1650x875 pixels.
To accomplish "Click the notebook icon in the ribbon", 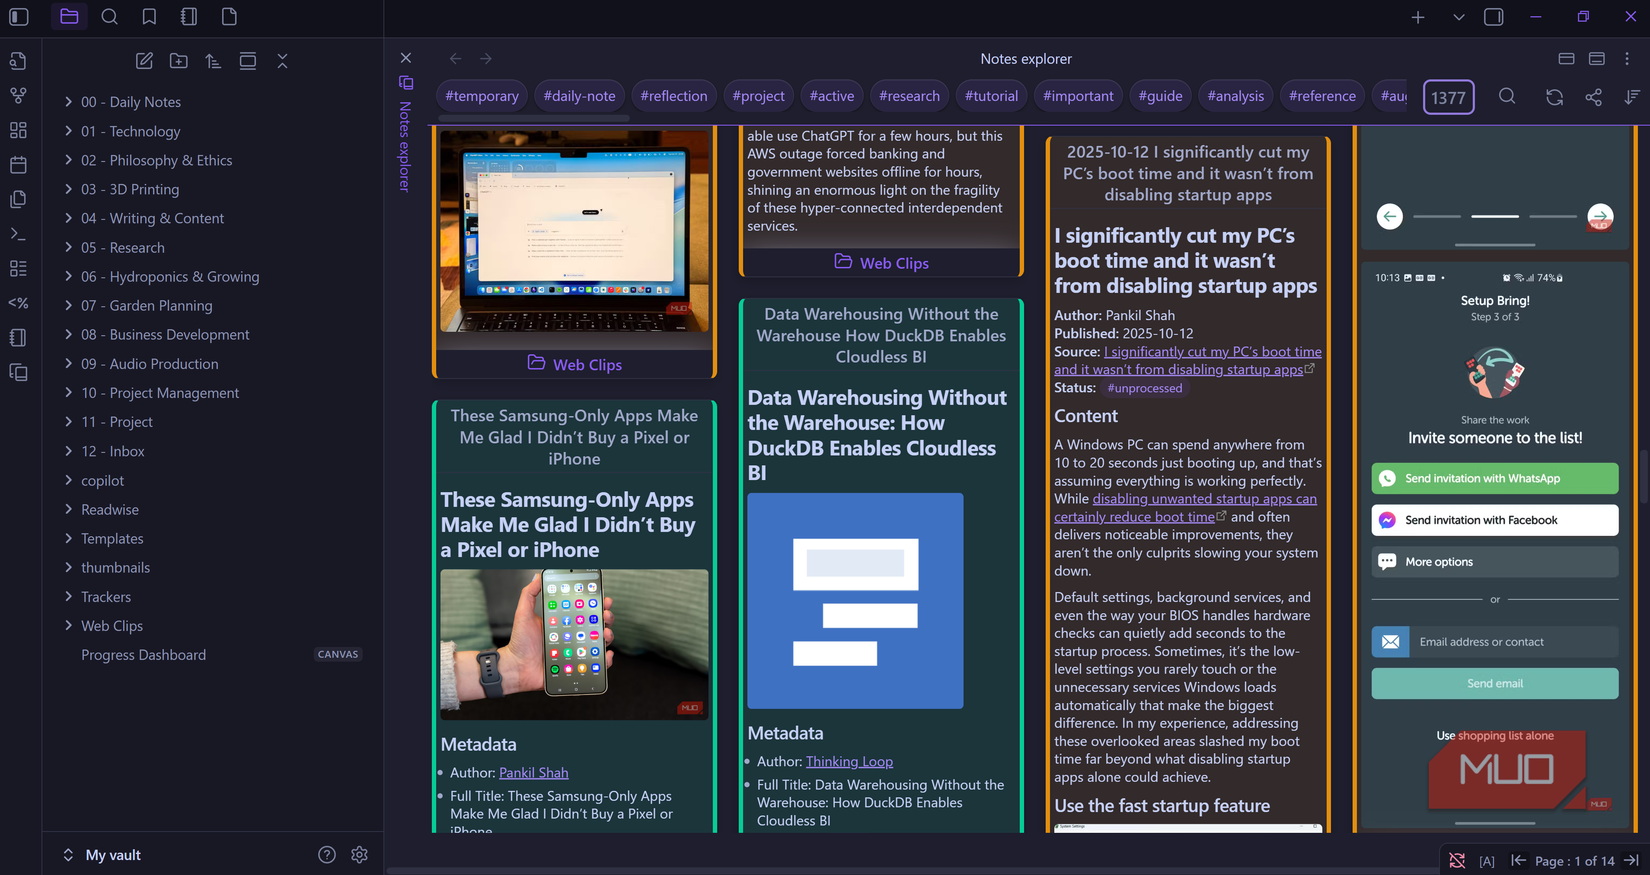I will [18, 338].
